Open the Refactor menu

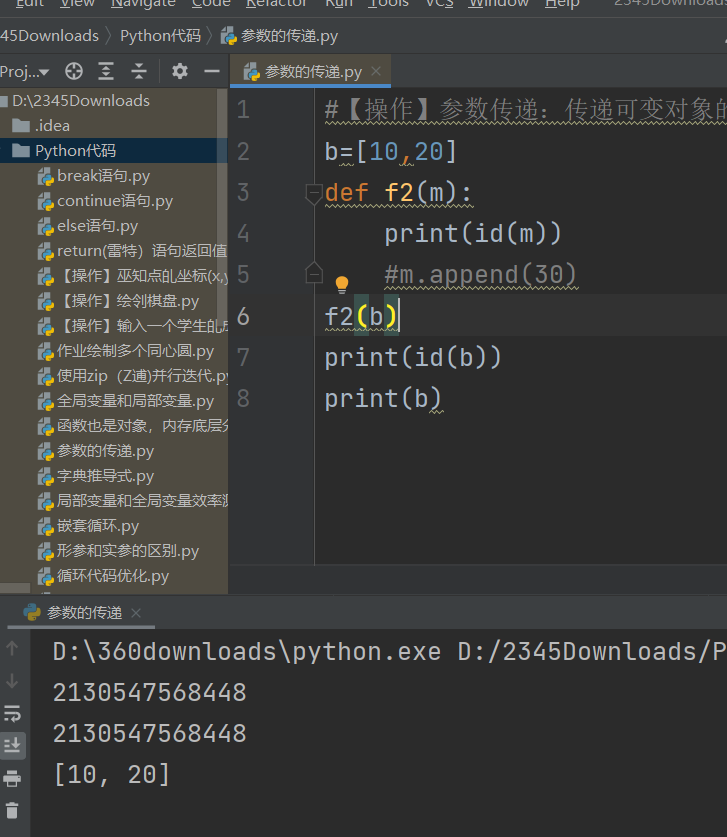(276, 4)
